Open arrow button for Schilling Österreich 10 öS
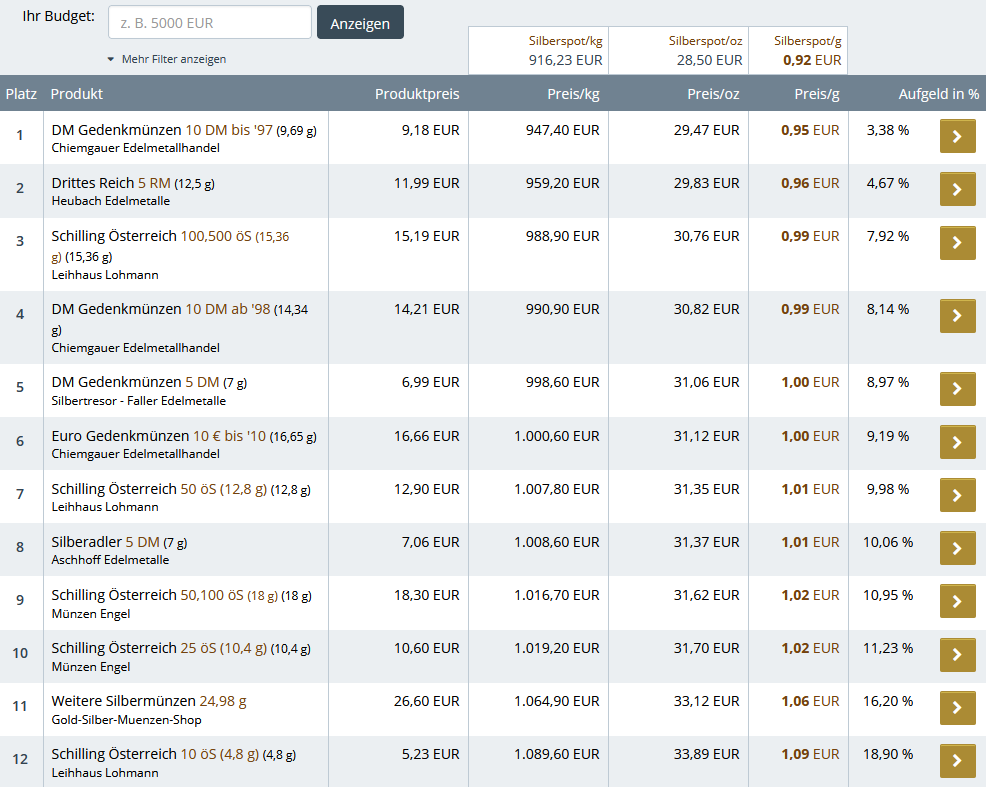This screenshot has height=787, width=986. point(957,761)
